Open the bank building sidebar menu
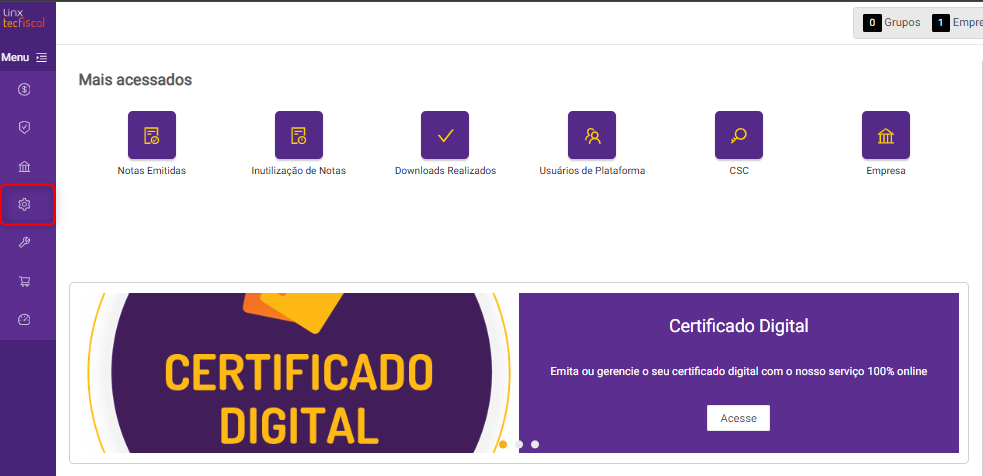 (24, 166)
